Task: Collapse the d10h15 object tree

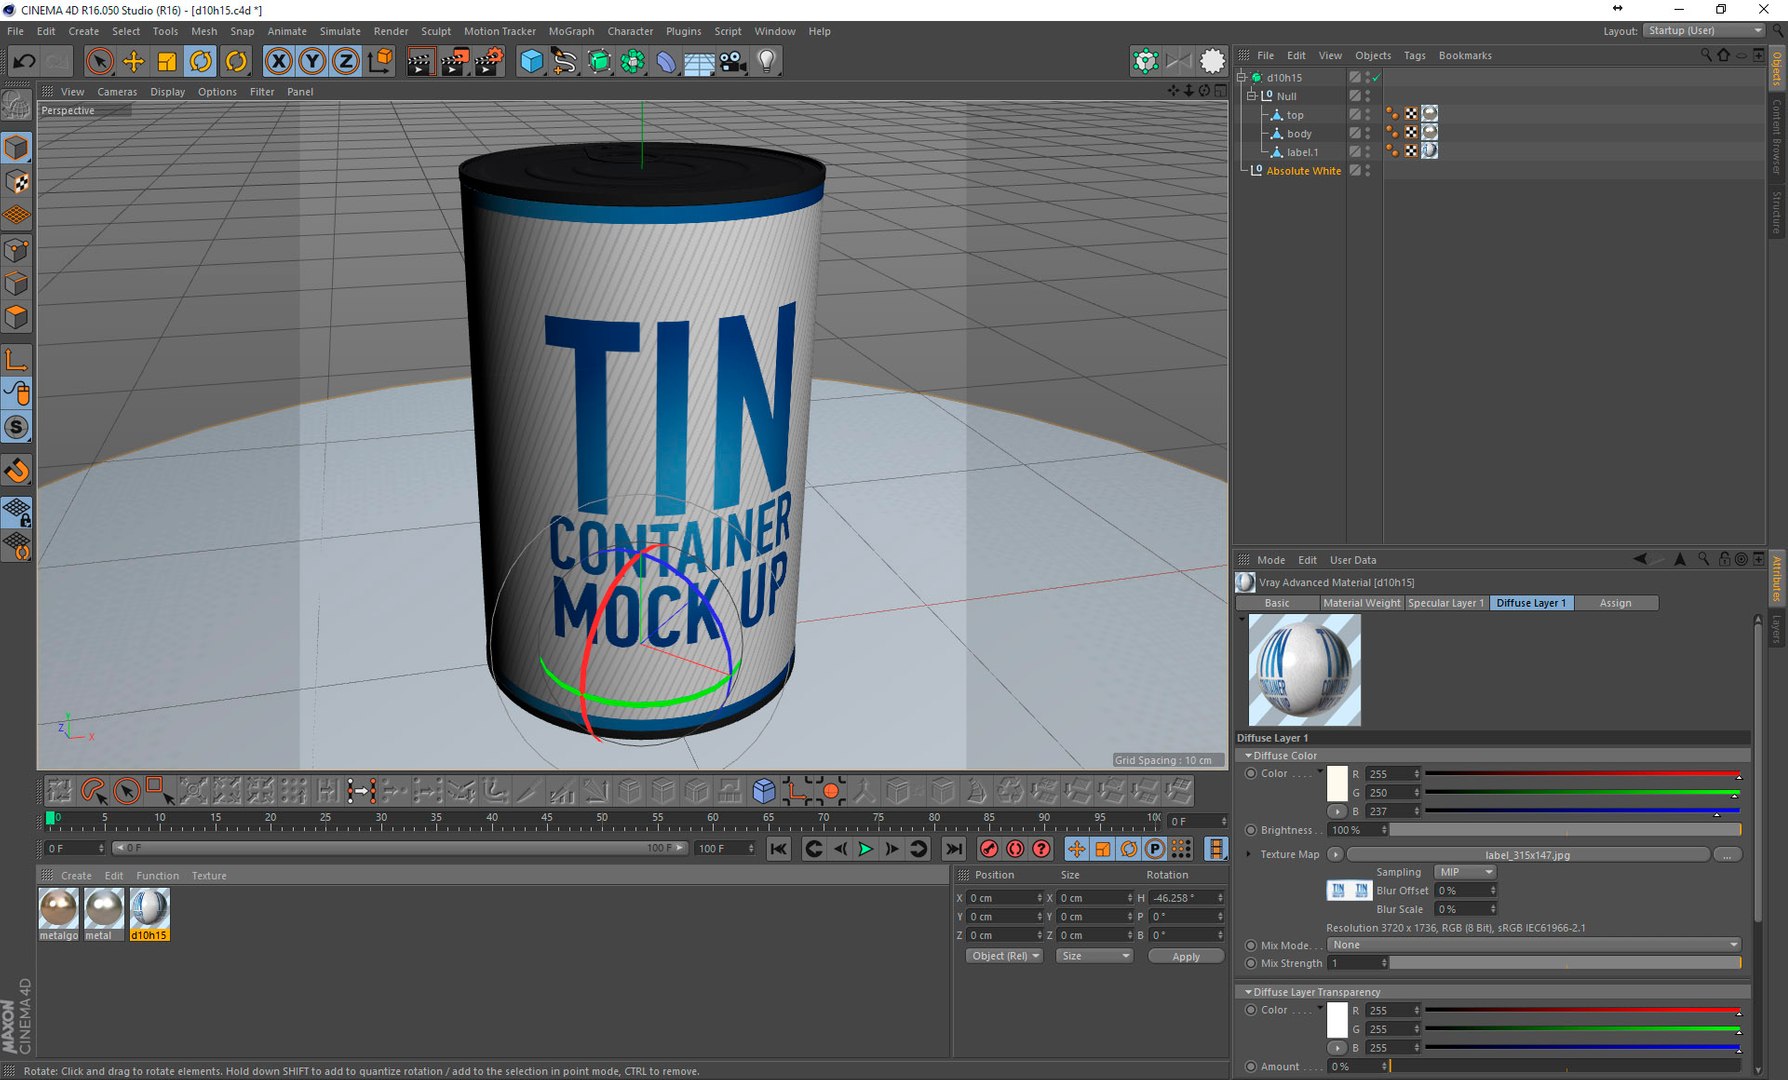Action: 1242,77
